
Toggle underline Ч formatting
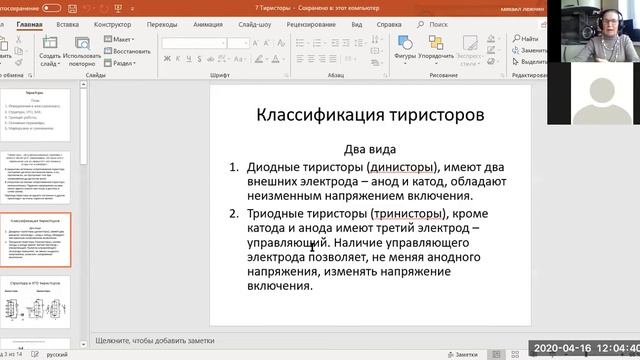click(x=189, y=59)
